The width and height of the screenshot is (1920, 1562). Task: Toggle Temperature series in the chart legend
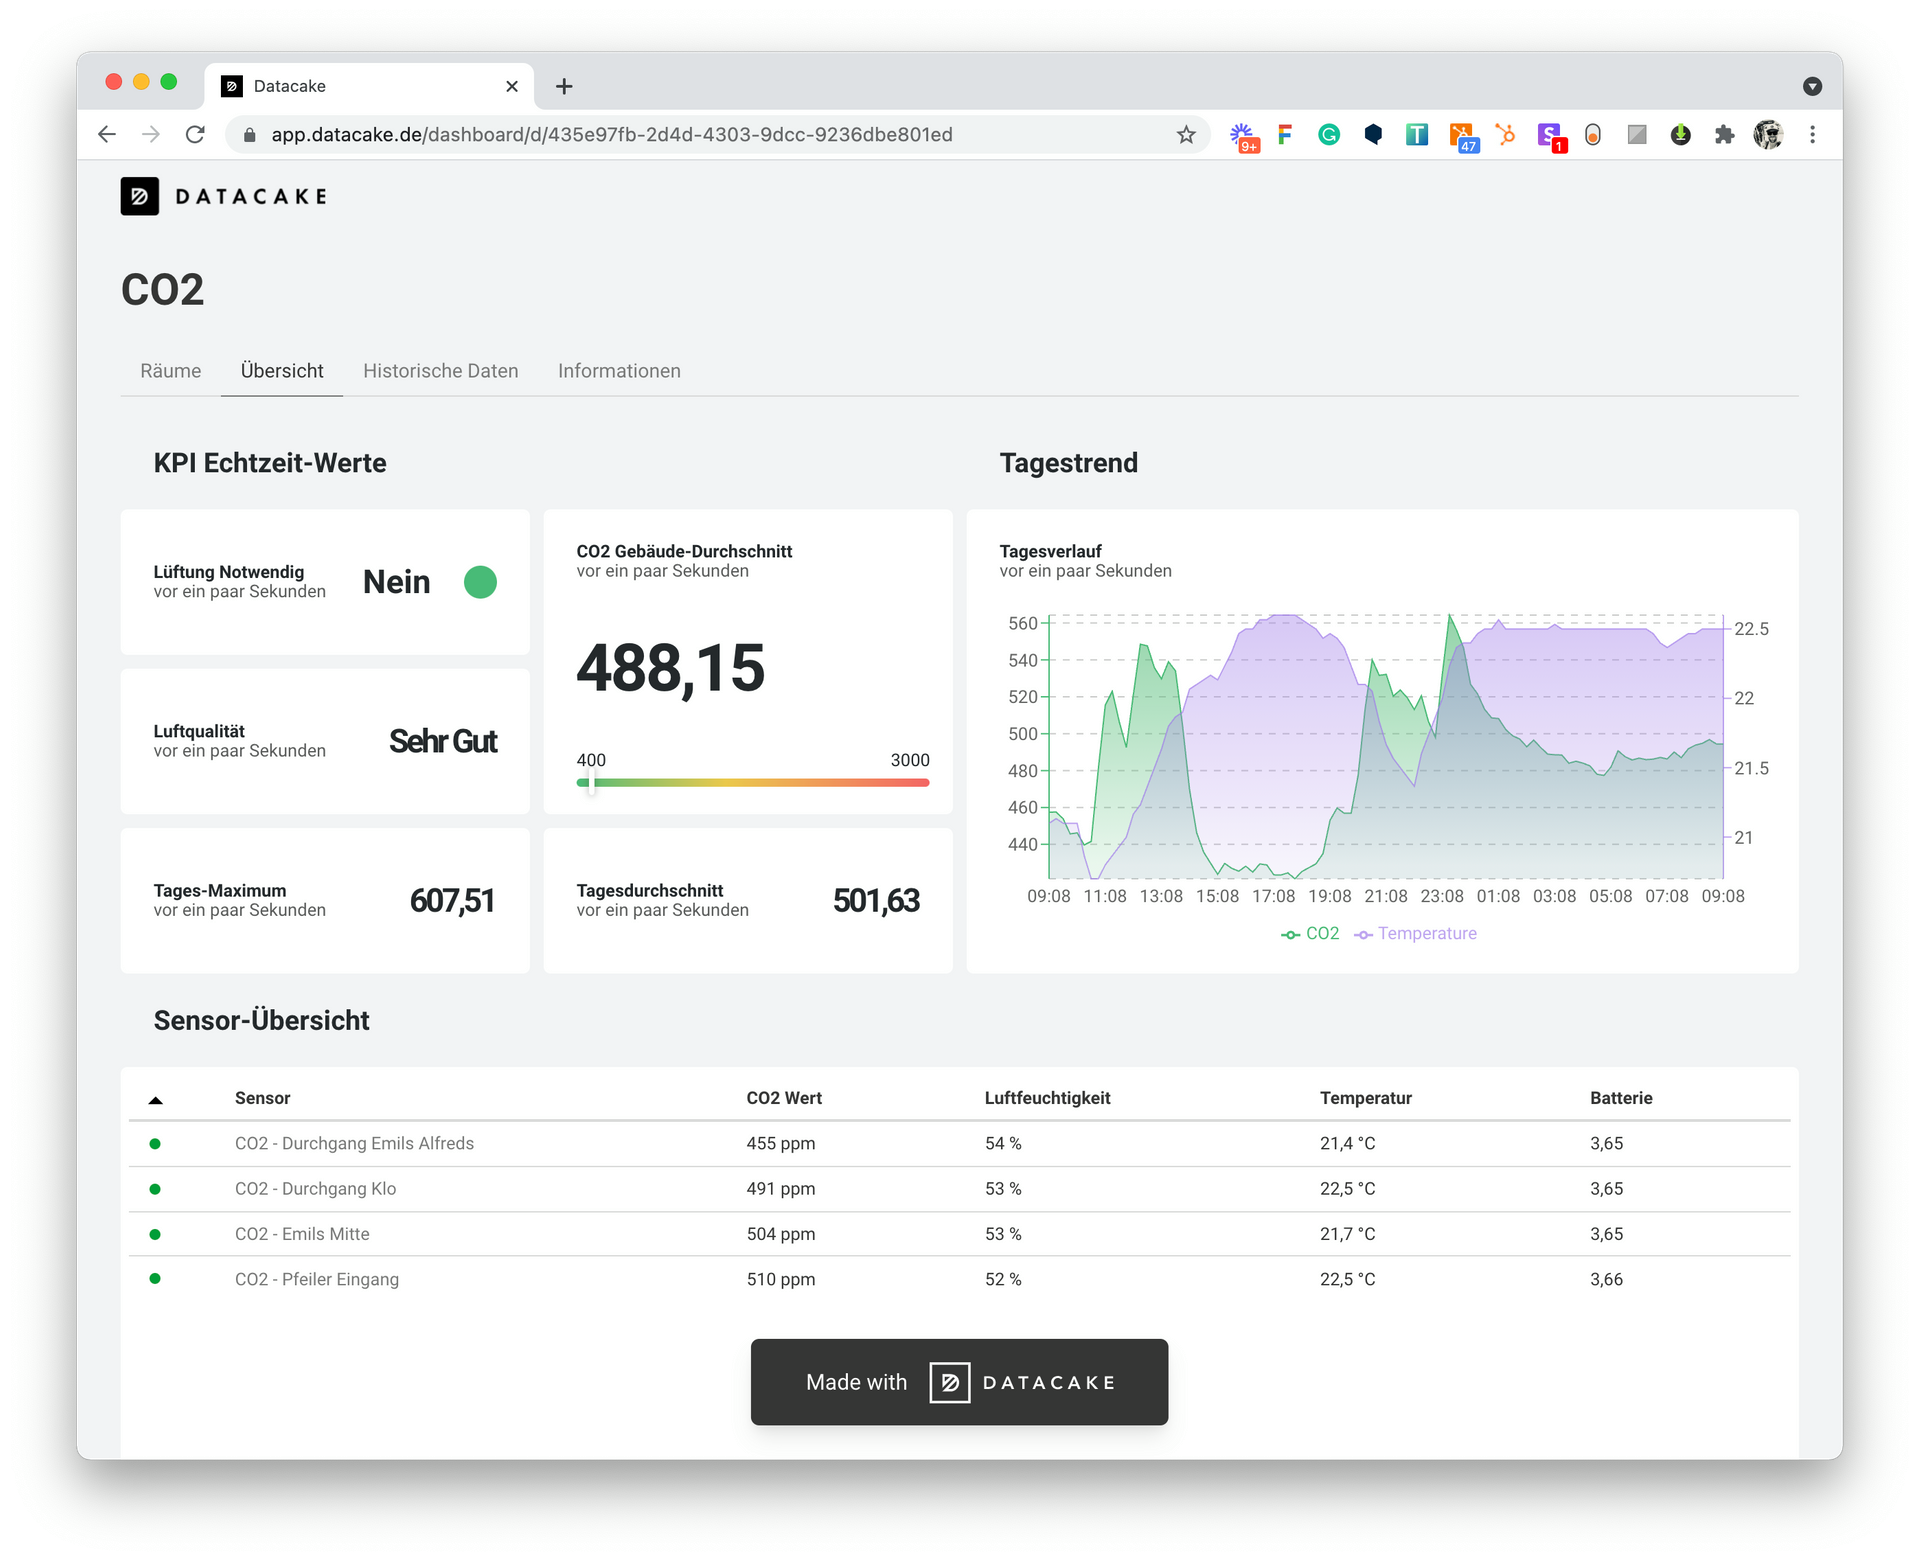click(x=1415, y=933)
